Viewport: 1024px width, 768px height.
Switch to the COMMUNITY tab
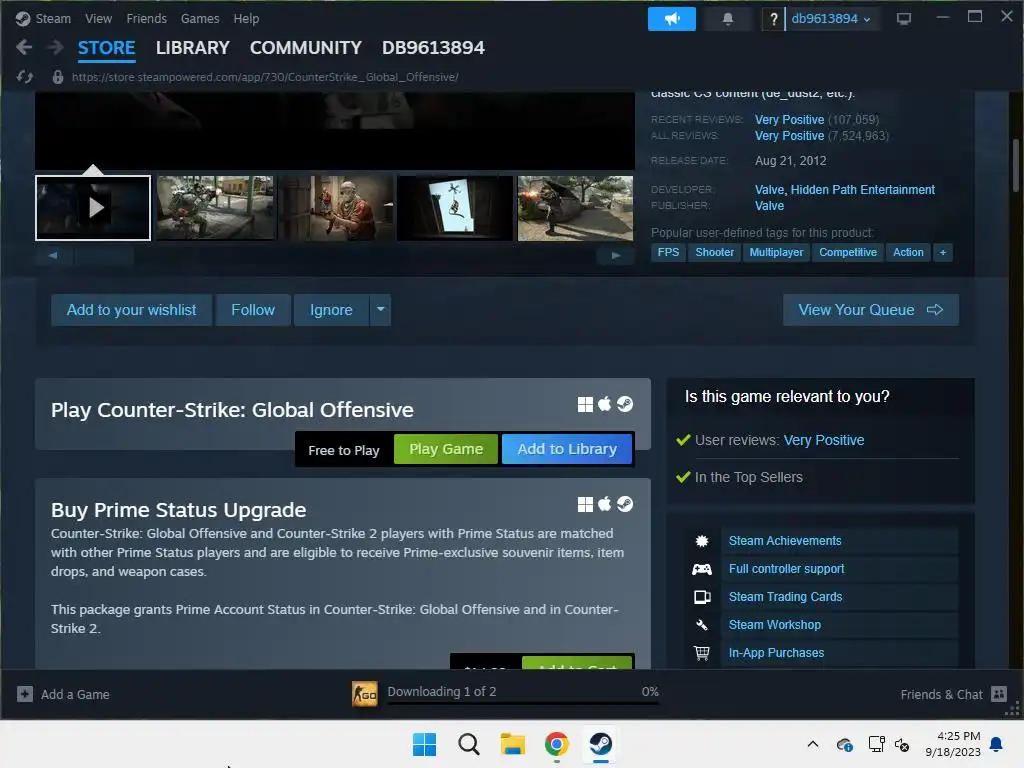(x=306, y=48)
